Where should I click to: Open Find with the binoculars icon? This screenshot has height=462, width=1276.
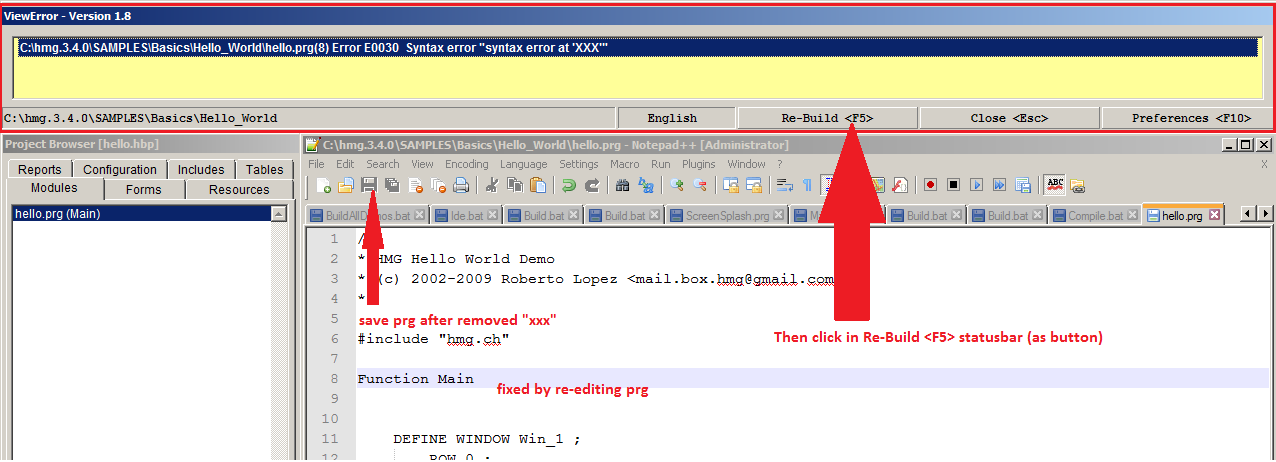coord(622,185)
